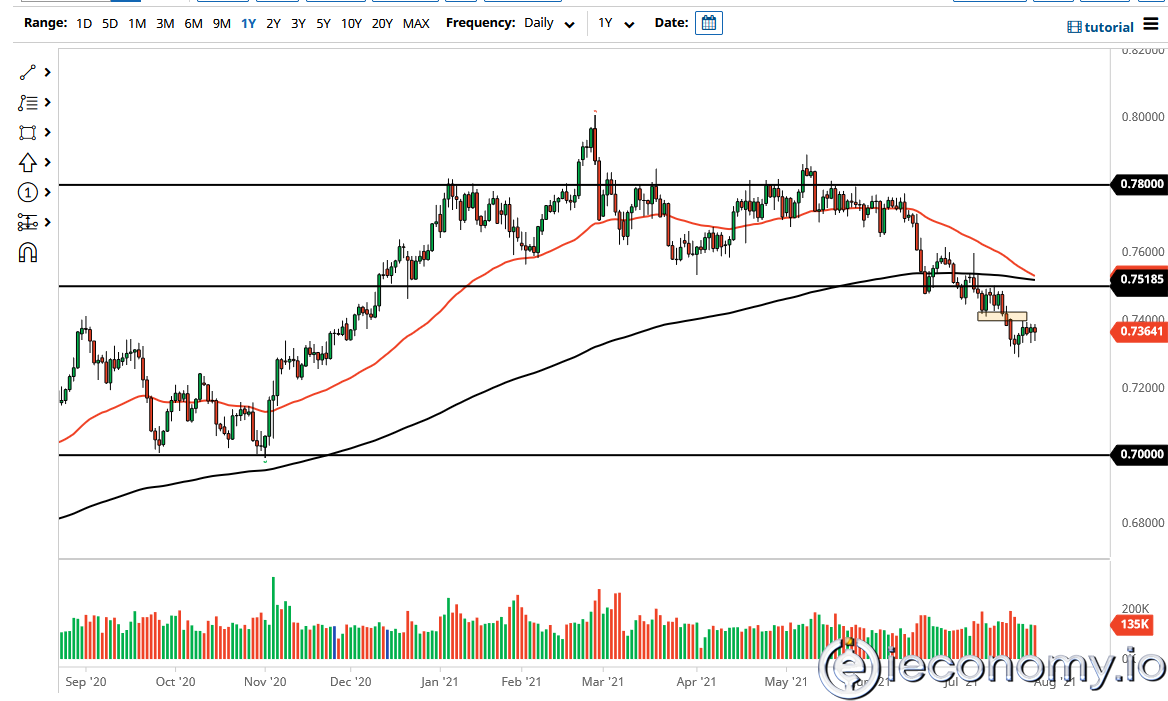The height and width of the screenshot is (701, 1168).
Task: Select the rectangle drawing tool
Action: click(27, 132)
